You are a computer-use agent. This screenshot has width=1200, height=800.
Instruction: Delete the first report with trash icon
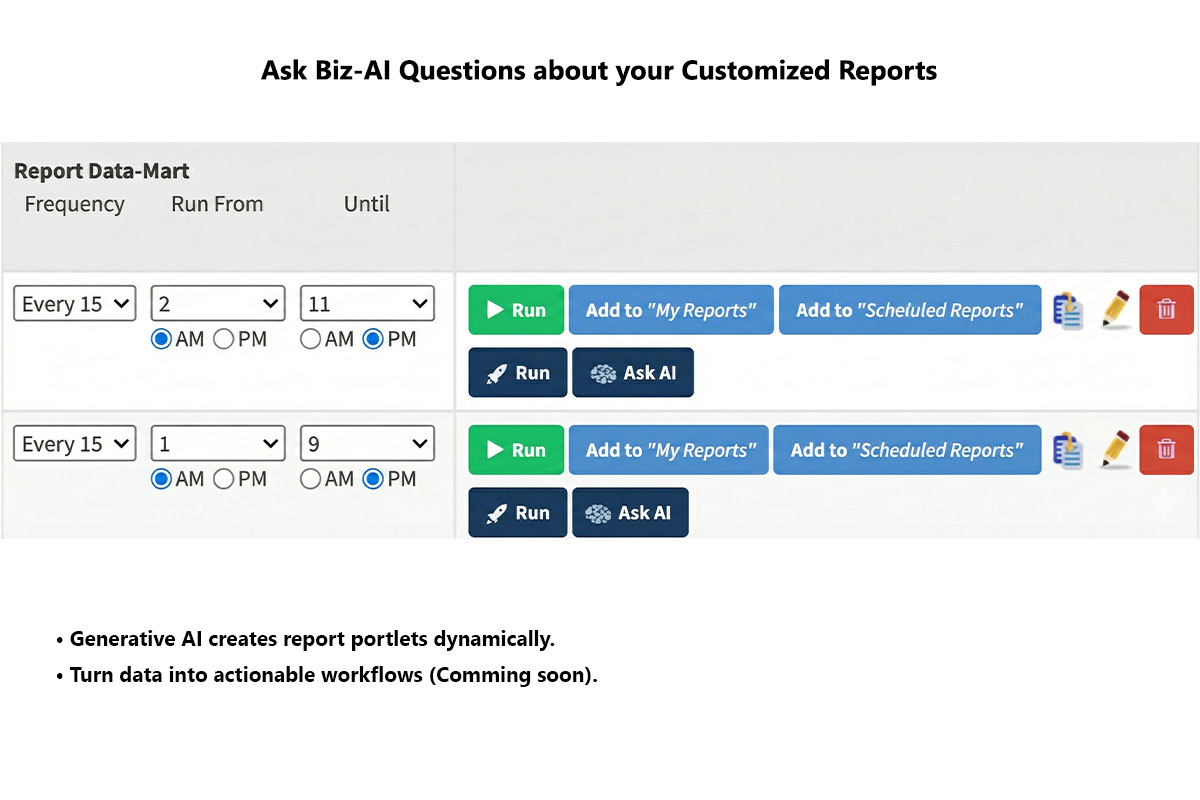click(1166, 310)
